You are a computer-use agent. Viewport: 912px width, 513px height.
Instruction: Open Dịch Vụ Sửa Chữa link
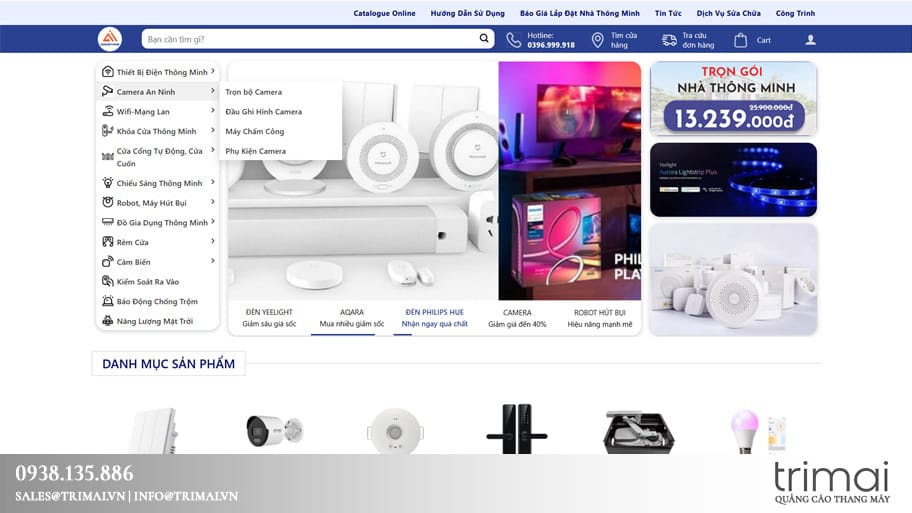pos(729,13)
